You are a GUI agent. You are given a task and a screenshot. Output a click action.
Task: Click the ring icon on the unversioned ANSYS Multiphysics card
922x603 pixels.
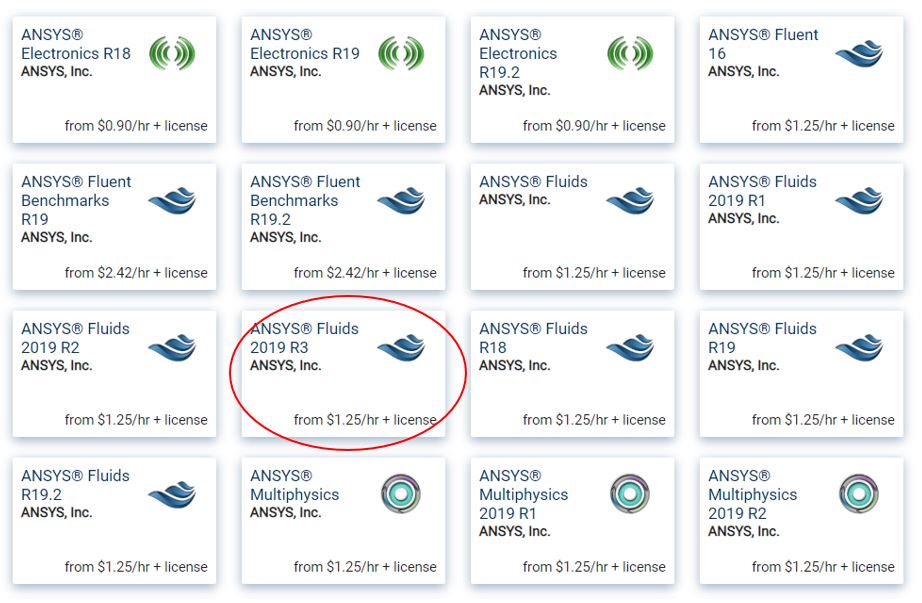[x=401, y=494]
